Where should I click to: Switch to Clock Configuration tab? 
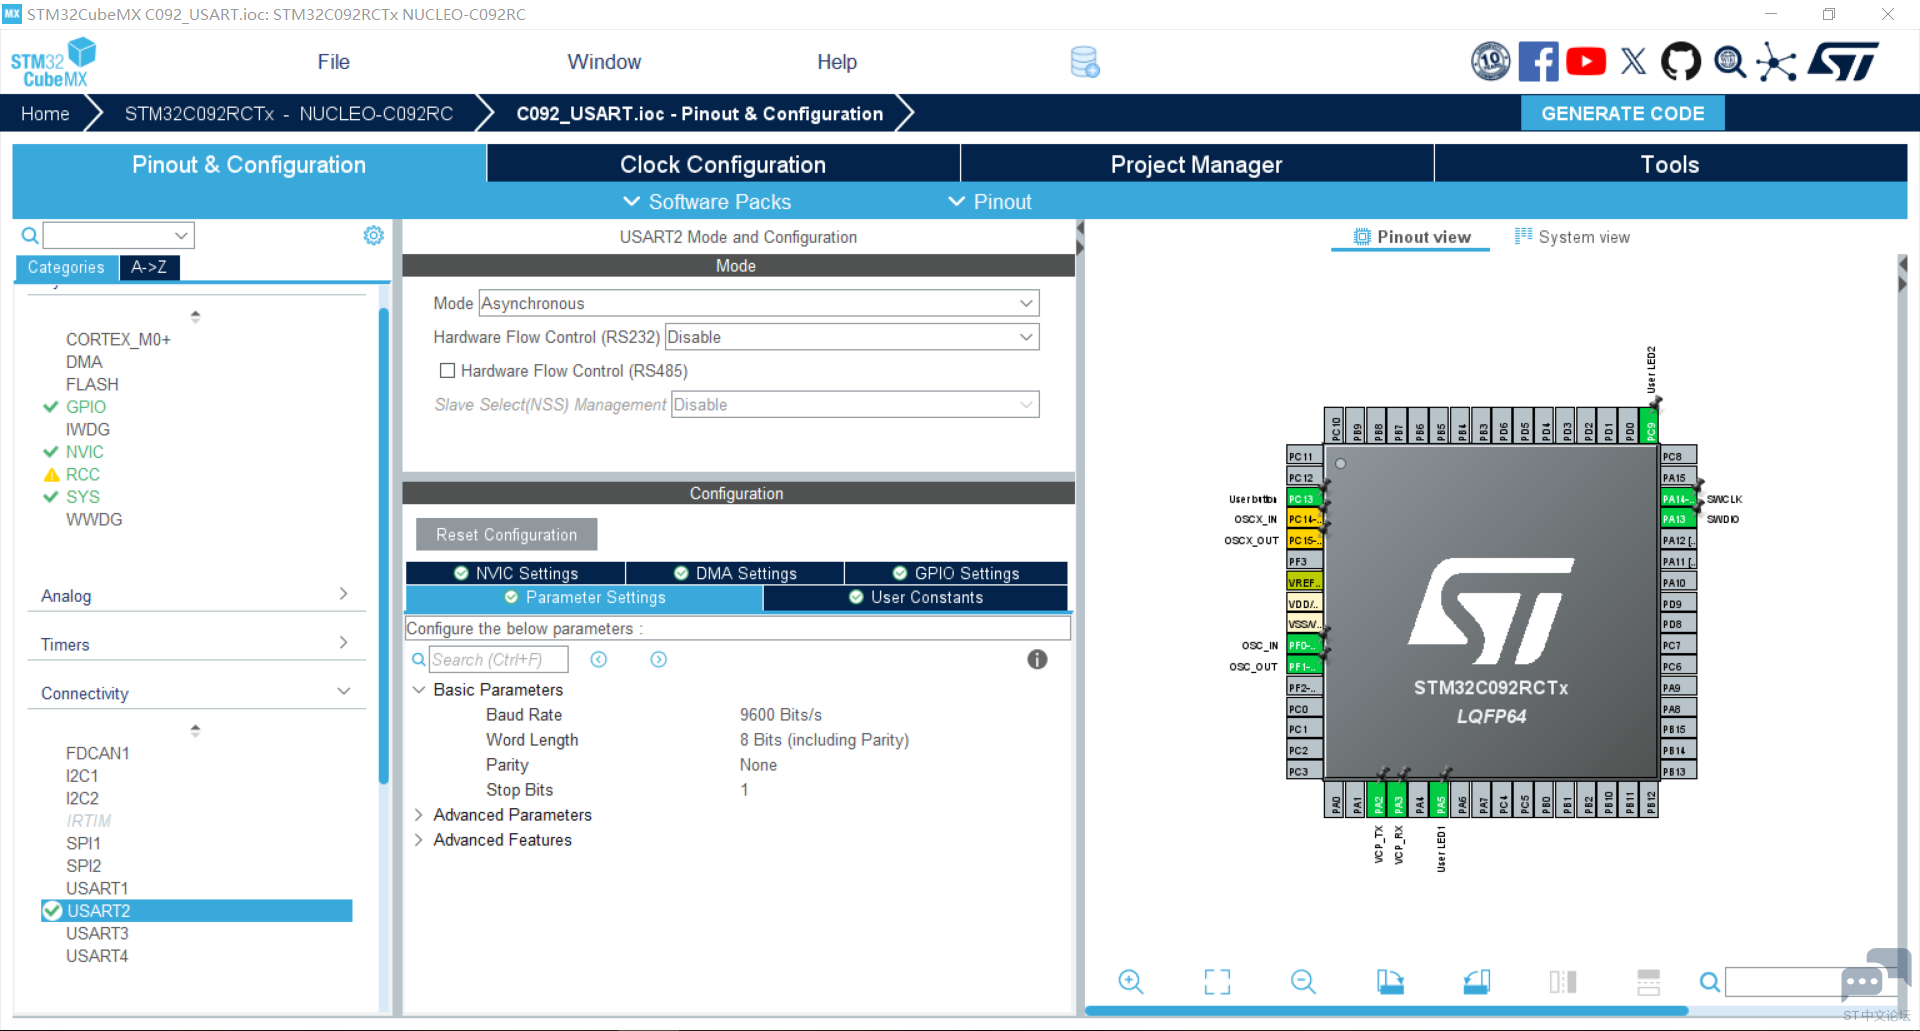[722, 164]
